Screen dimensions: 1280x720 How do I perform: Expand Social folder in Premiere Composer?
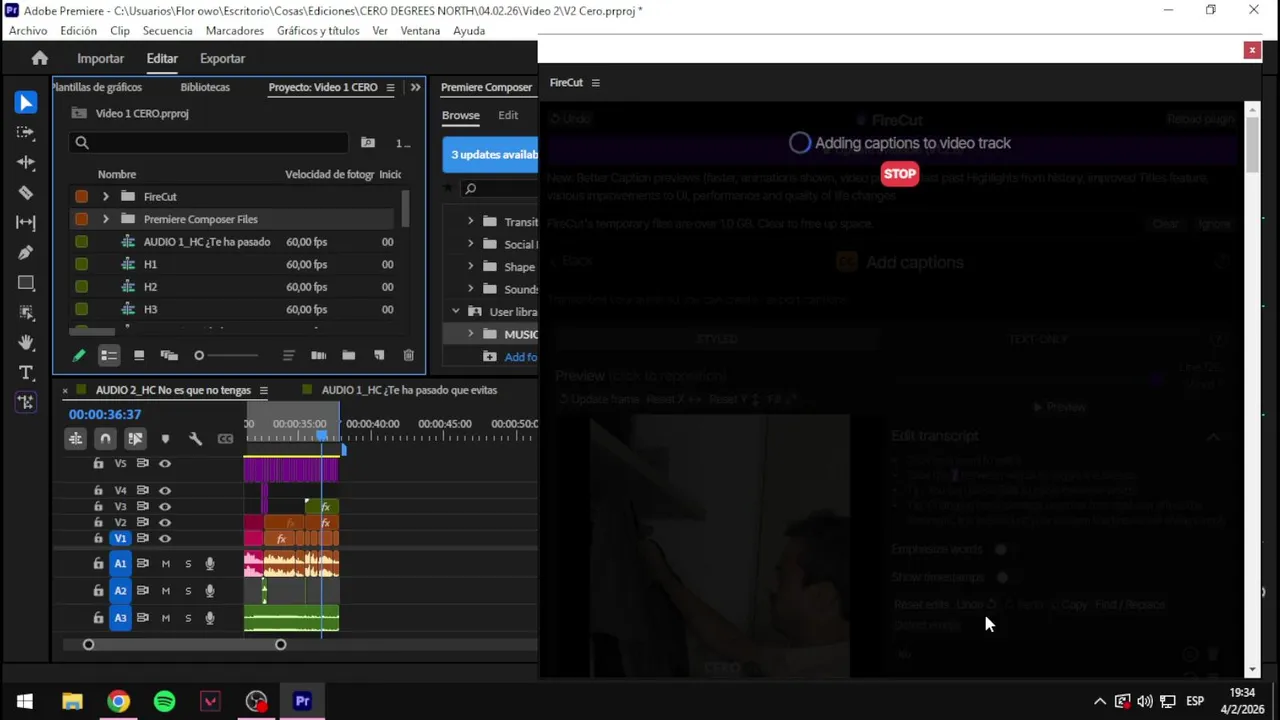pos(470,244)
